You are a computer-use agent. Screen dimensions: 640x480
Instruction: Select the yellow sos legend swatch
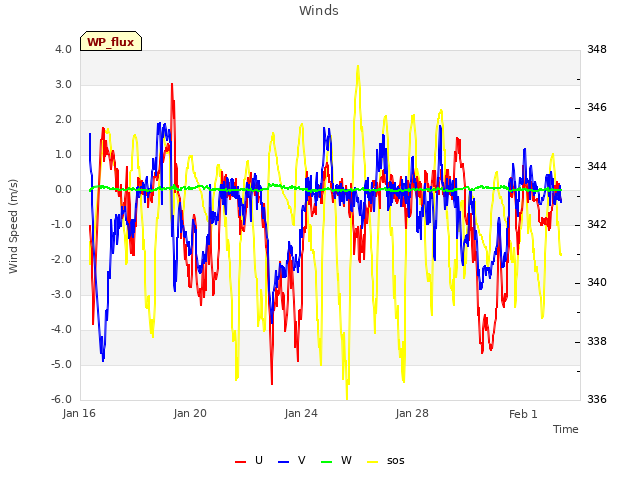click(373, 461)
